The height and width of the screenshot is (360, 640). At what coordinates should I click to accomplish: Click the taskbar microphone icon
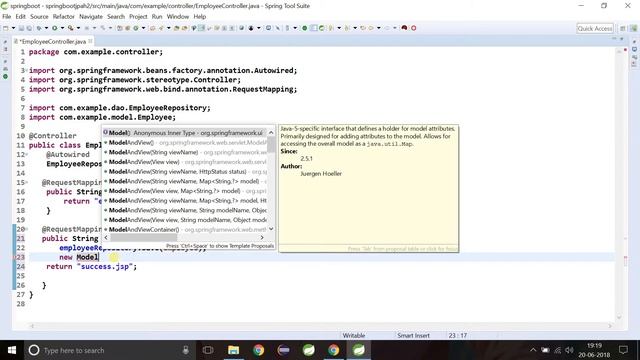186,350
